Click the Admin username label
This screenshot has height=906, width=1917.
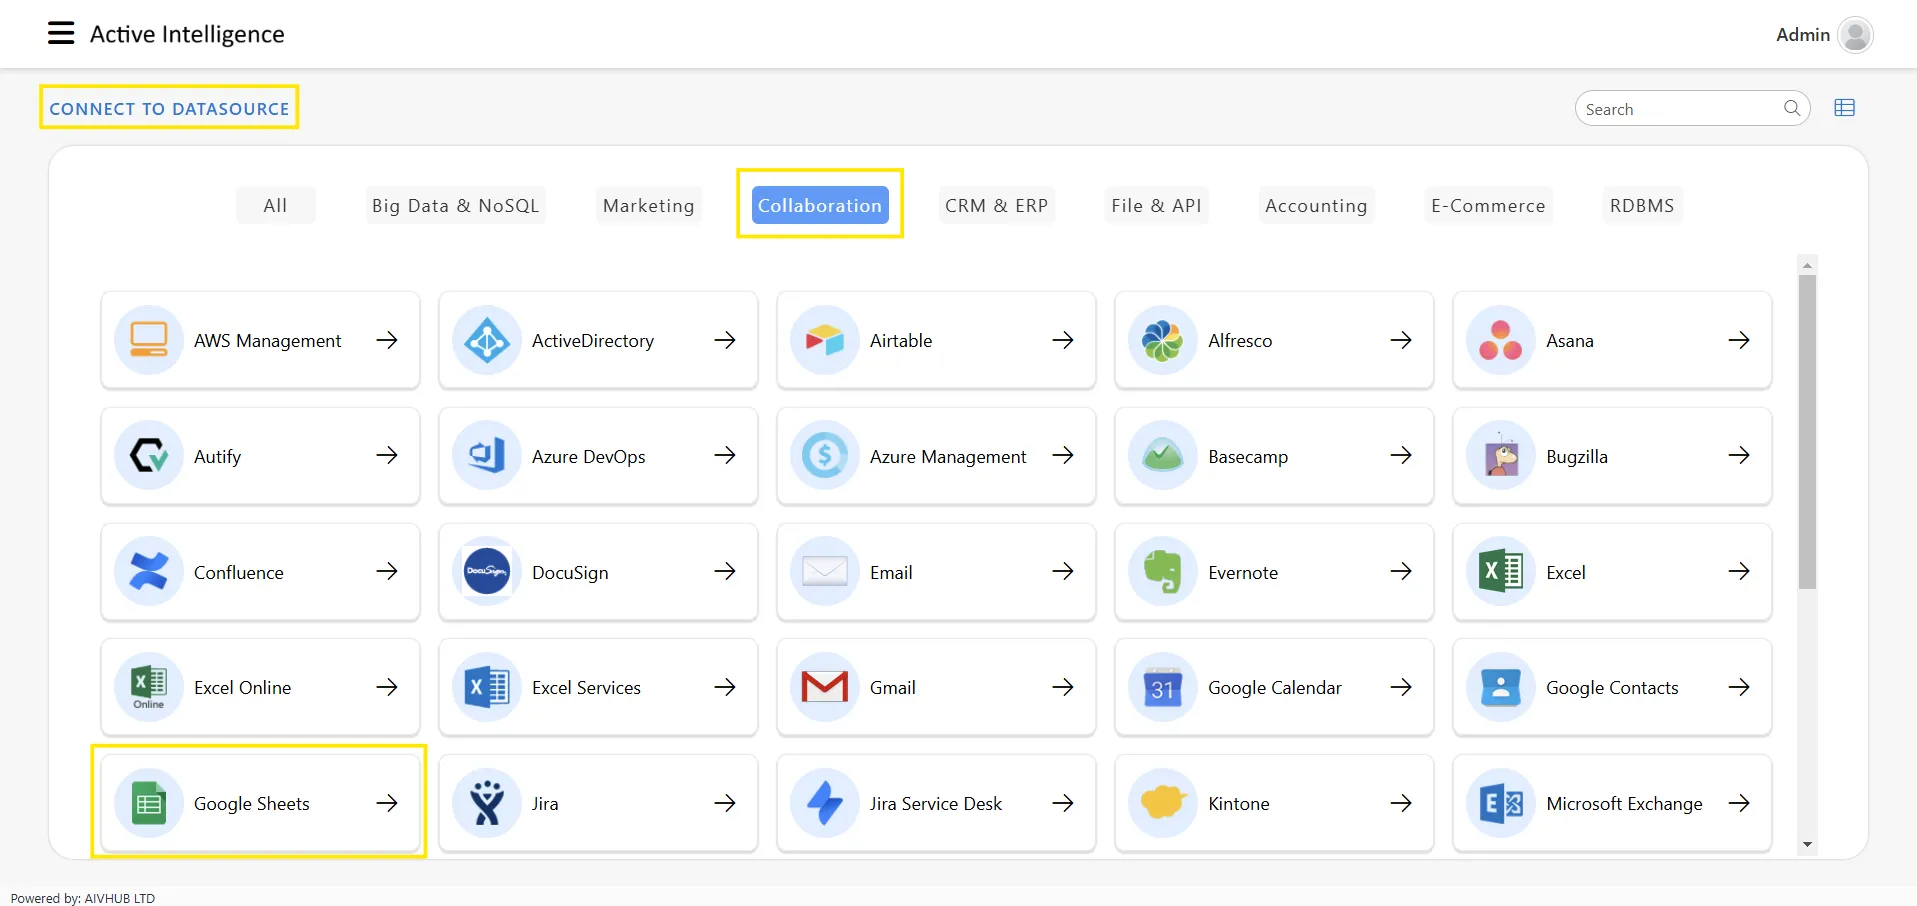[x=1803, y=35]
